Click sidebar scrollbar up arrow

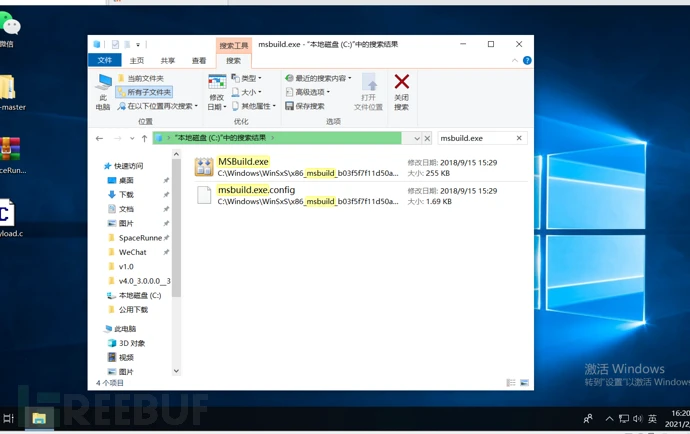(176, 154)
